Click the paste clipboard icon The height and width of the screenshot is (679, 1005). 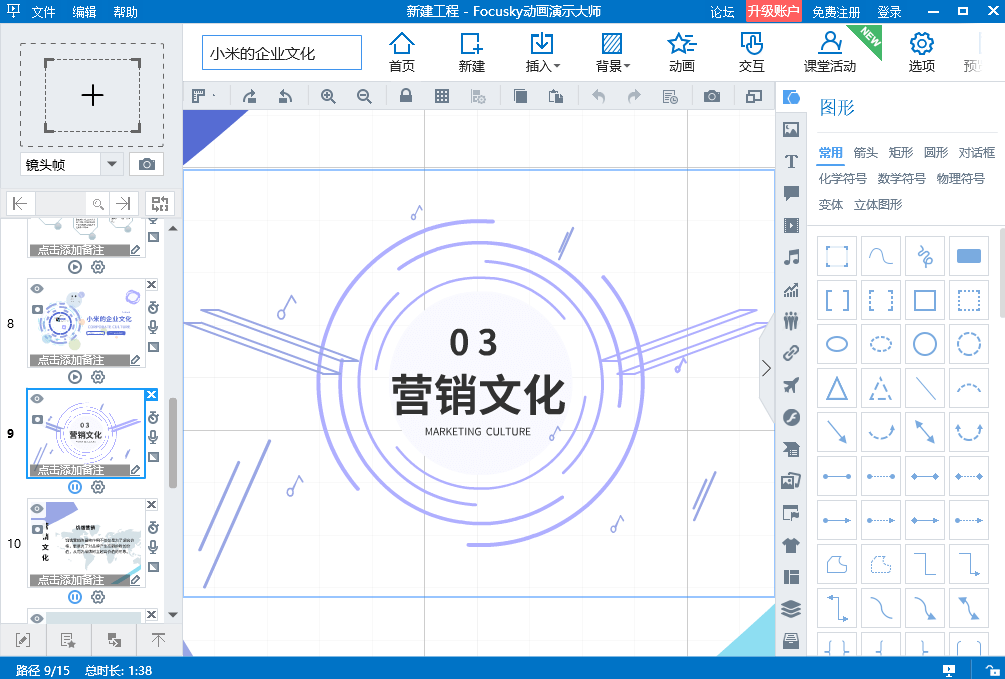(x=556, y=96)
